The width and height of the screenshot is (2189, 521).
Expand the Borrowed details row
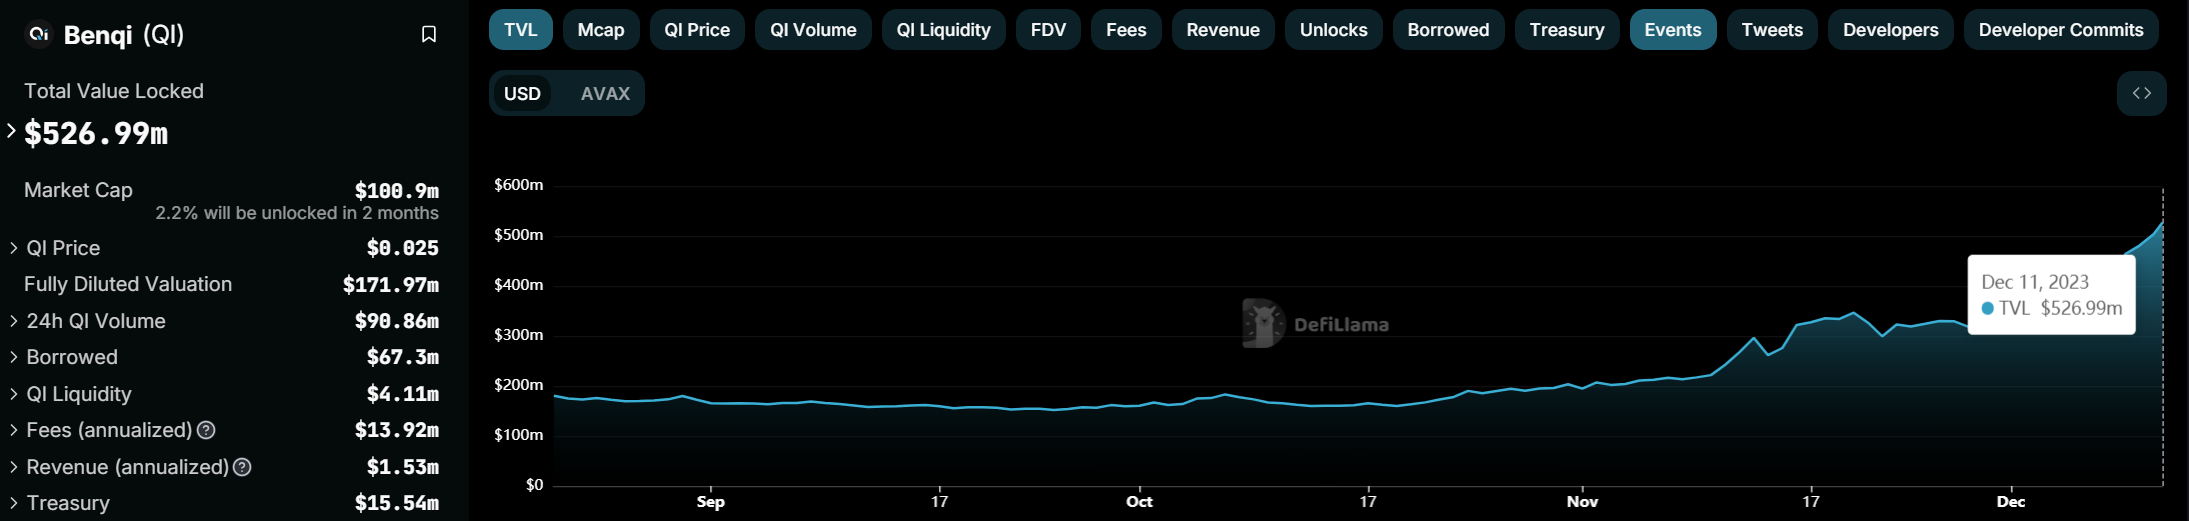[x=14, y=357]
